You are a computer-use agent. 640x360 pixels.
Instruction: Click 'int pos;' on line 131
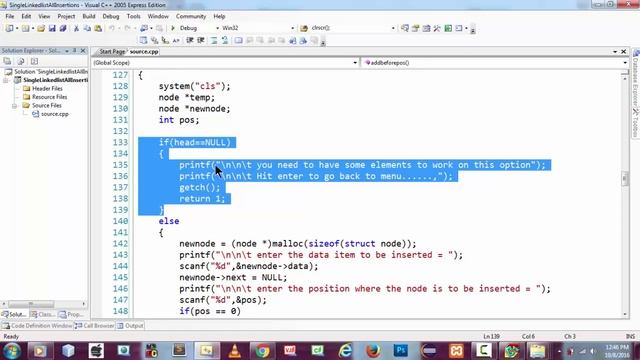(x=179, y=120)
